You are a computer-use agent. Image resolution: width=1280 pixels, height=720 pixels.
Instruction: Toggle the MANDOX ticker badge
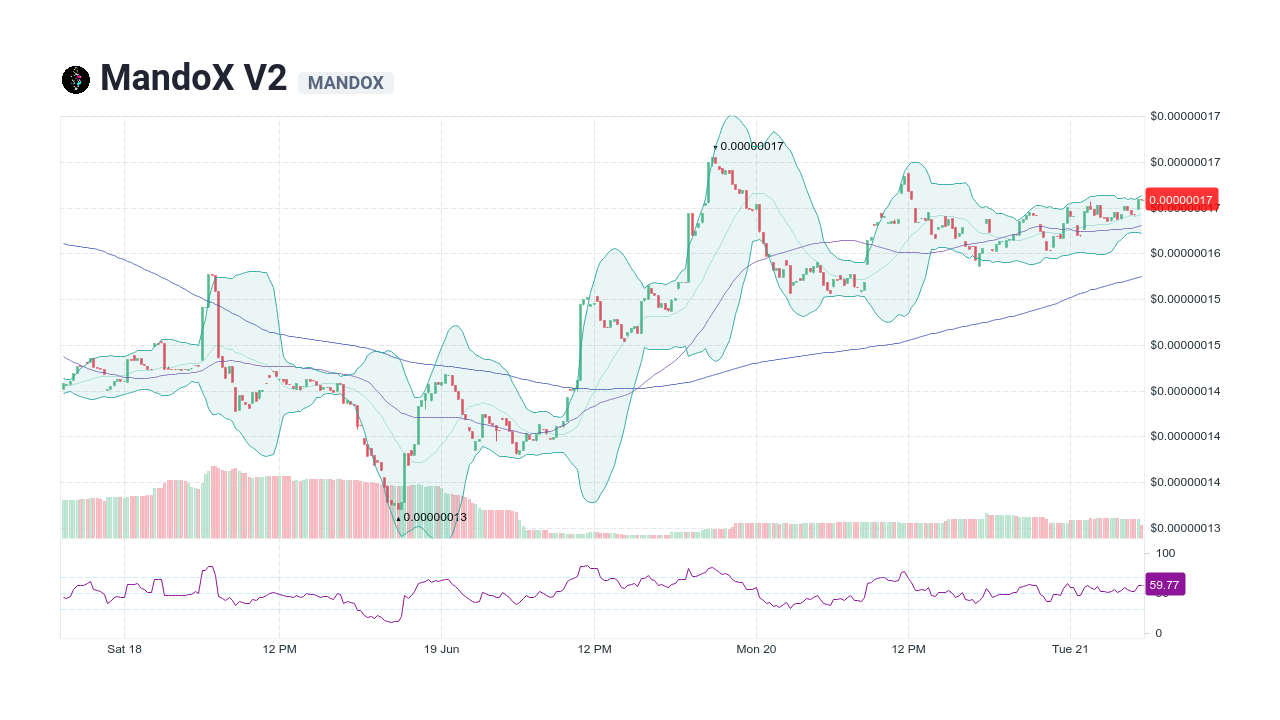(346, 83)
